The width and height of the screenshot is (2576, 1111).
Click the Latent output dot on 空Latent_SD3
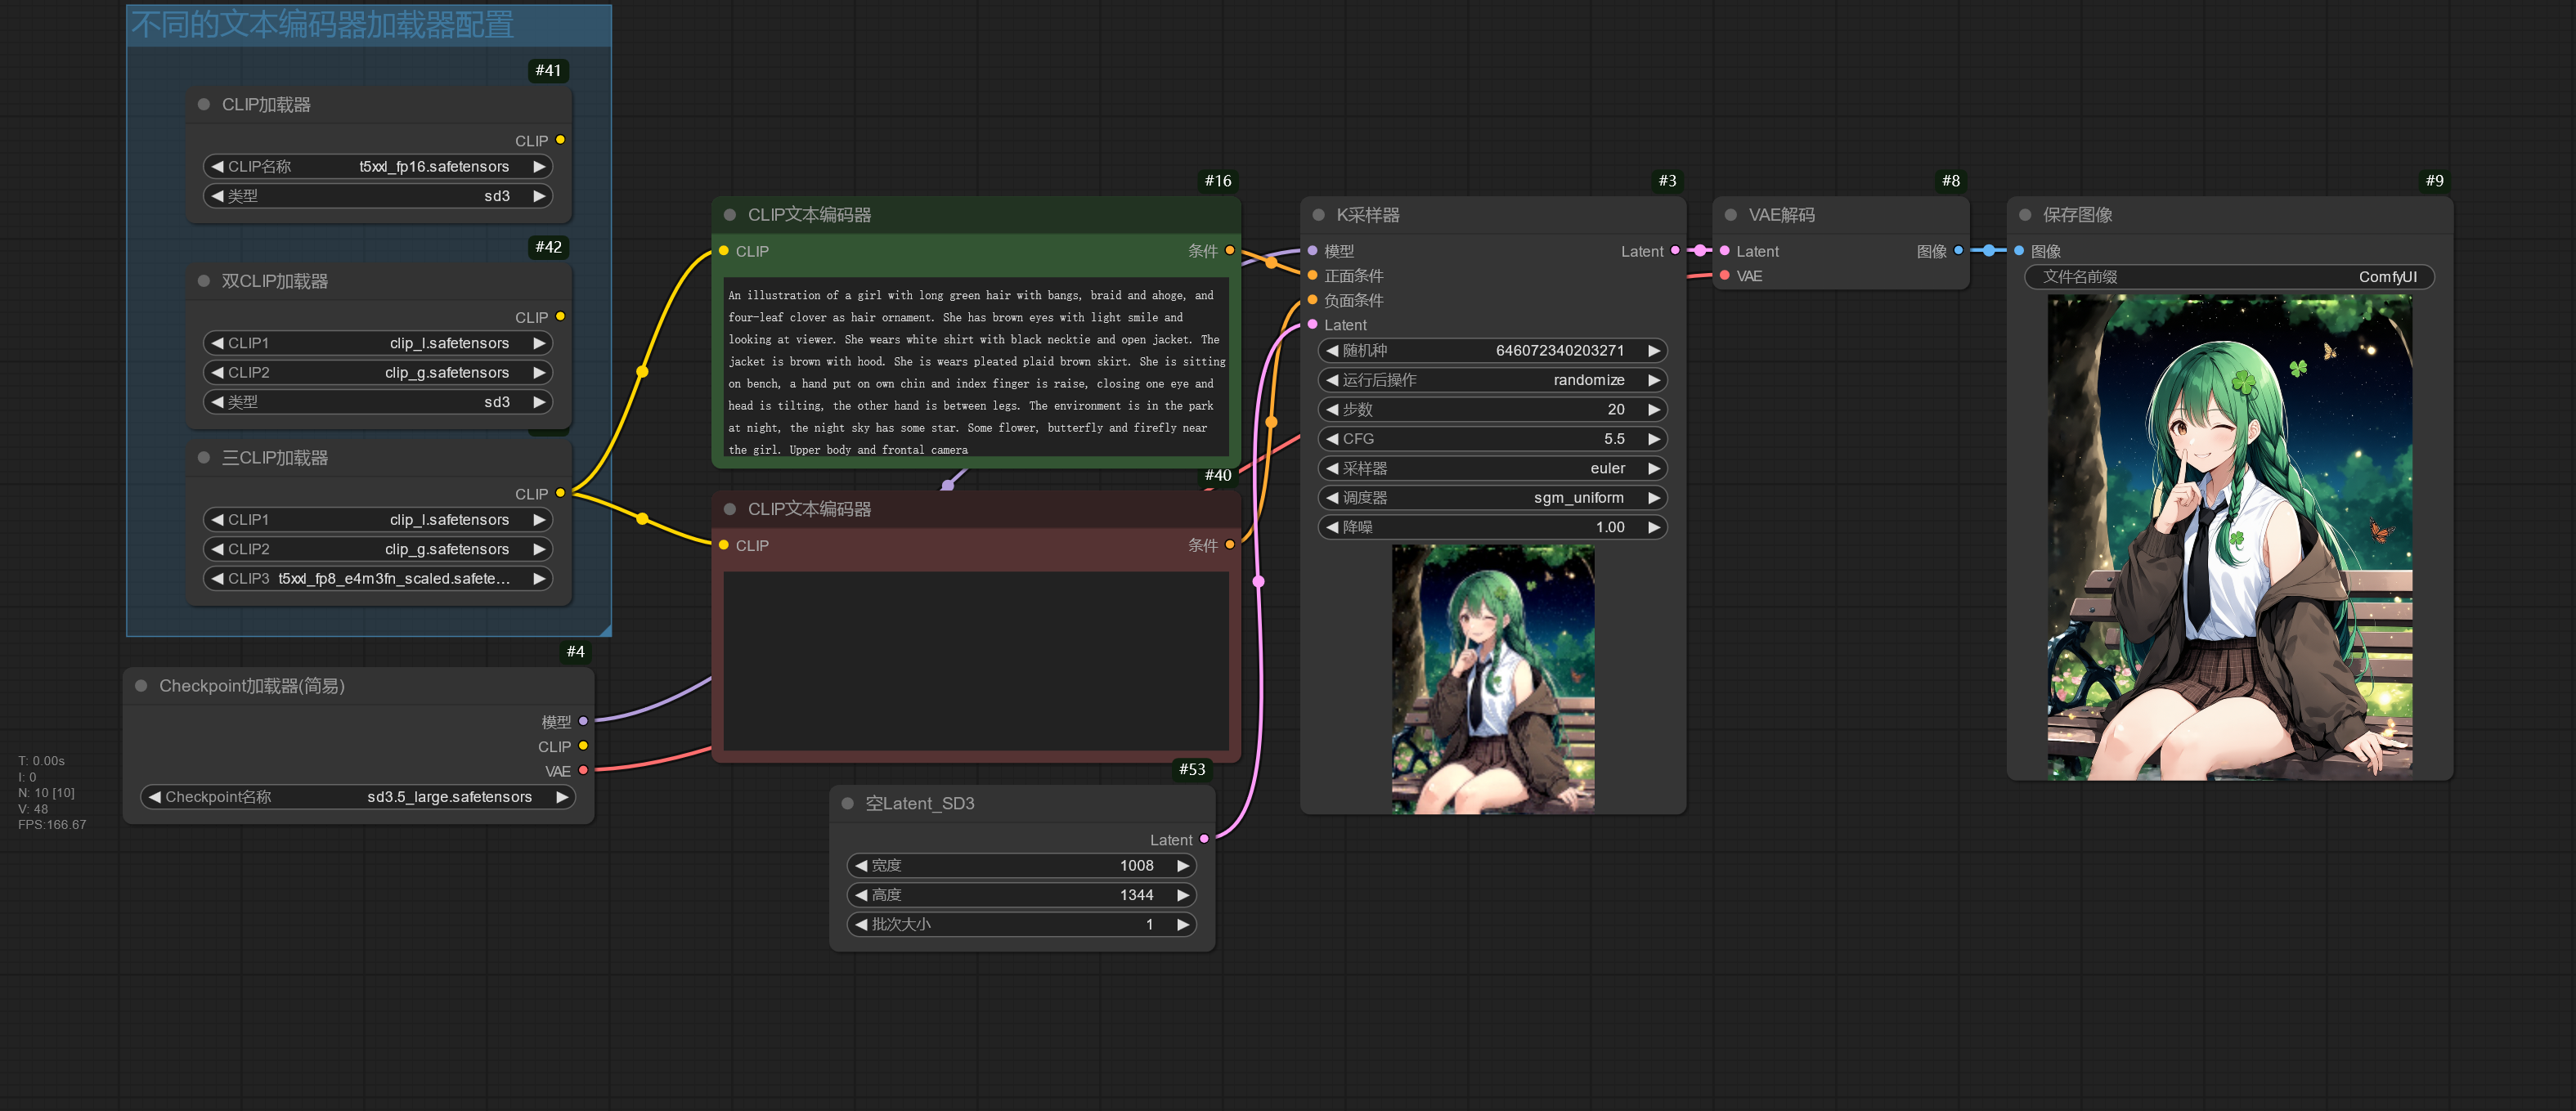coord(1203,840)
